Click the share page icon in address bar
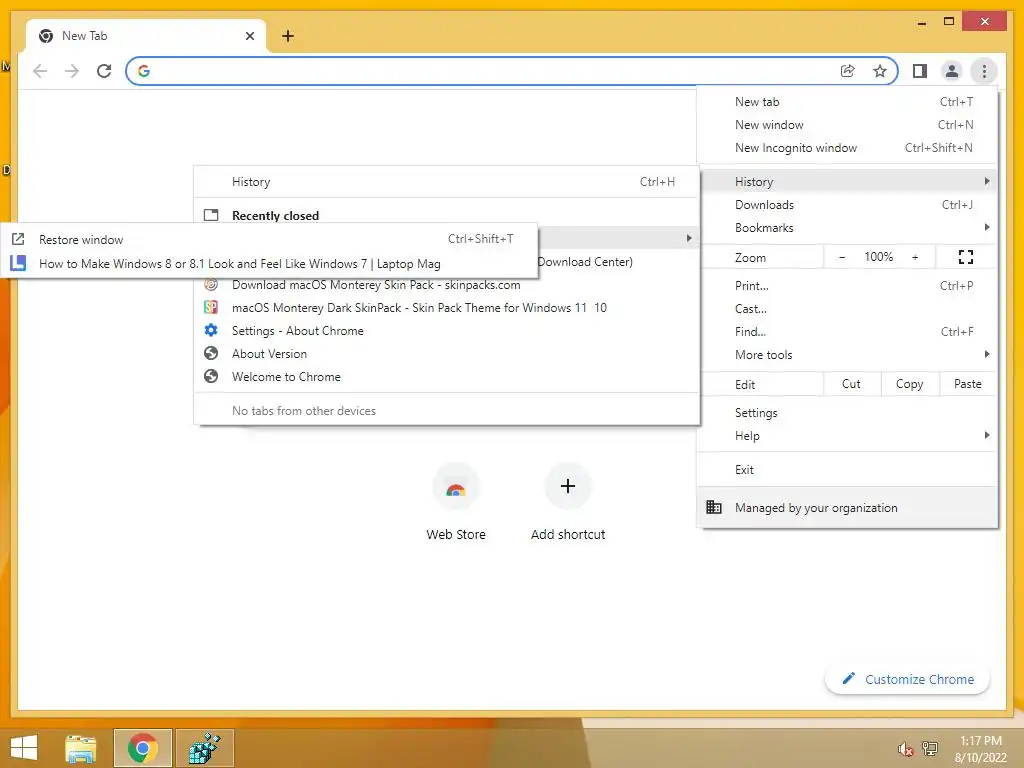This screenshot has width=1024, height=768. (847, 71)
